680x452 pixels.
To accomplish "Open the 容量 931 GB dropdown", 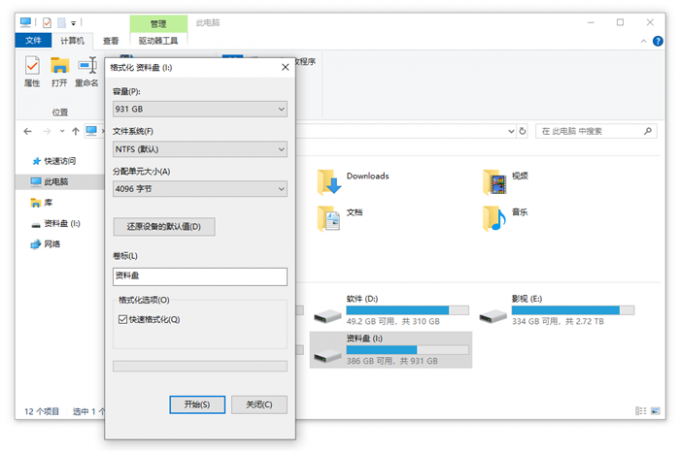I will [x=200, y=109].
